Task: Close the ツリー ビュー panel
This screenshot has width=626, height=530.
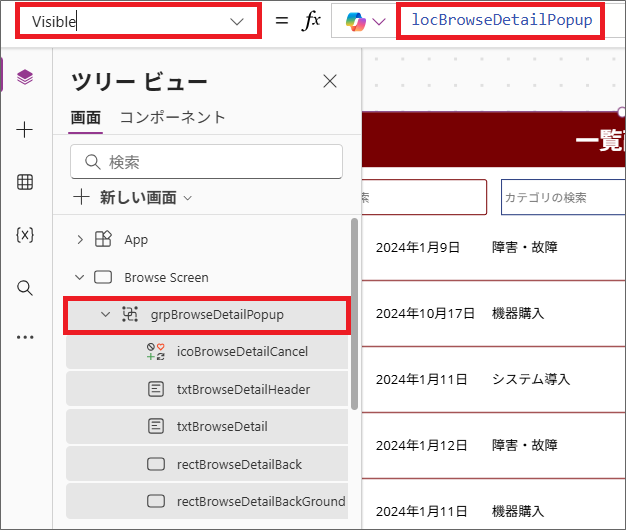Action: coord(329,82)
